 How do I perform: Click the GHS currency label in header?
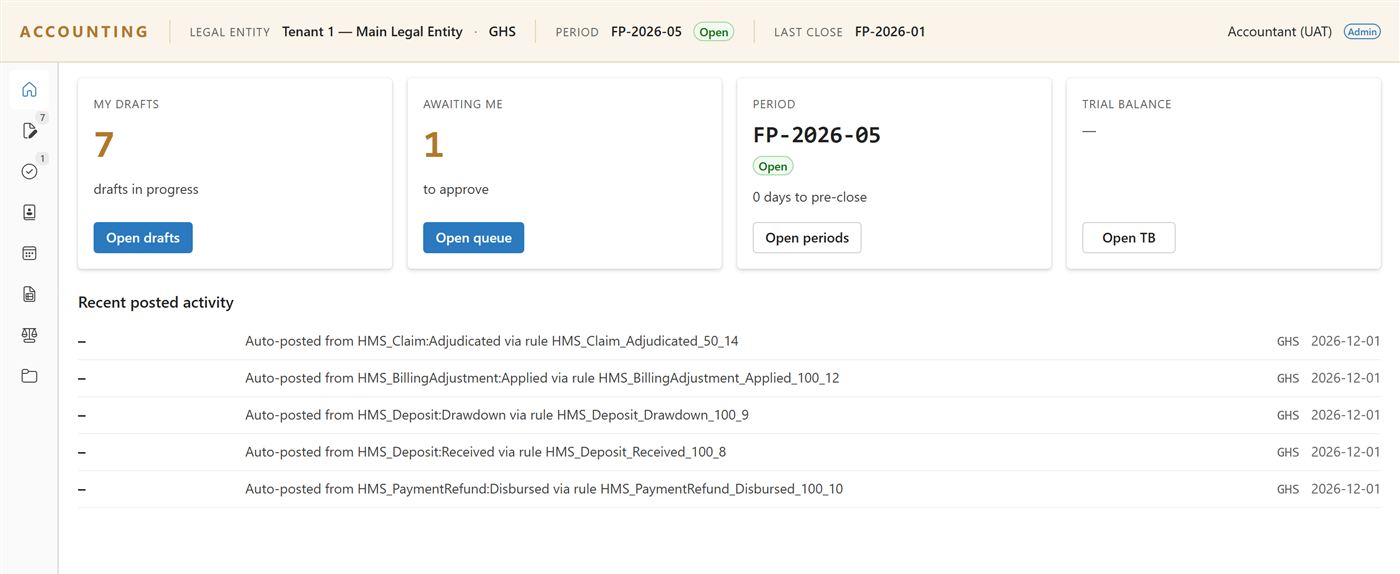(502, 32)
